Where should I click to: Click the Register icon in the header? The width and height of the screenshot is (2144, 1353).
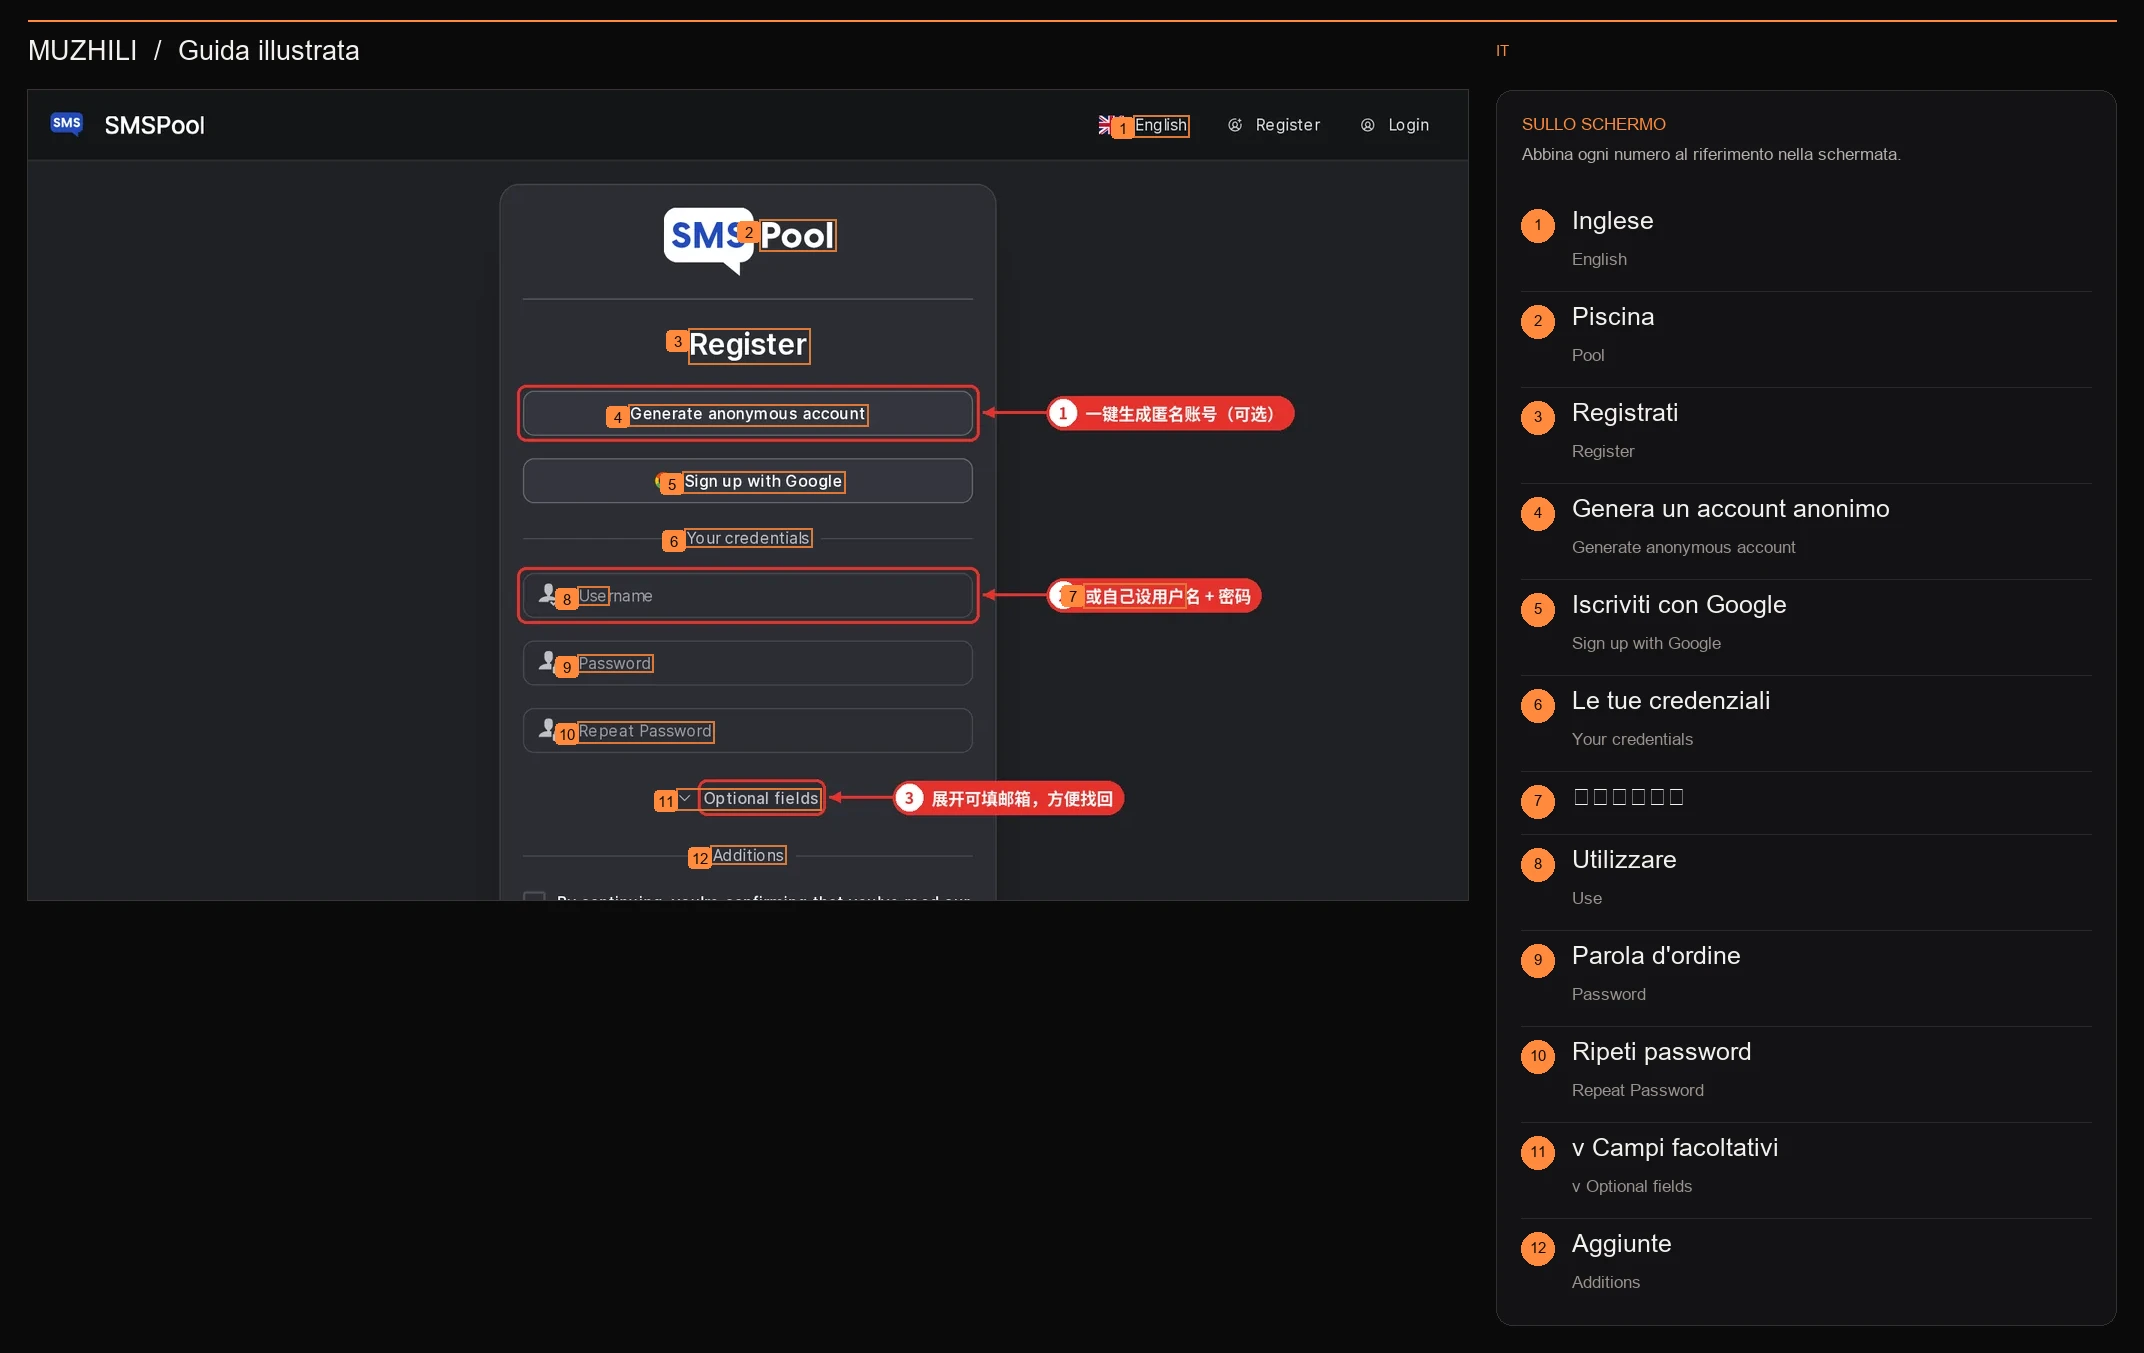pos(1235,125)
